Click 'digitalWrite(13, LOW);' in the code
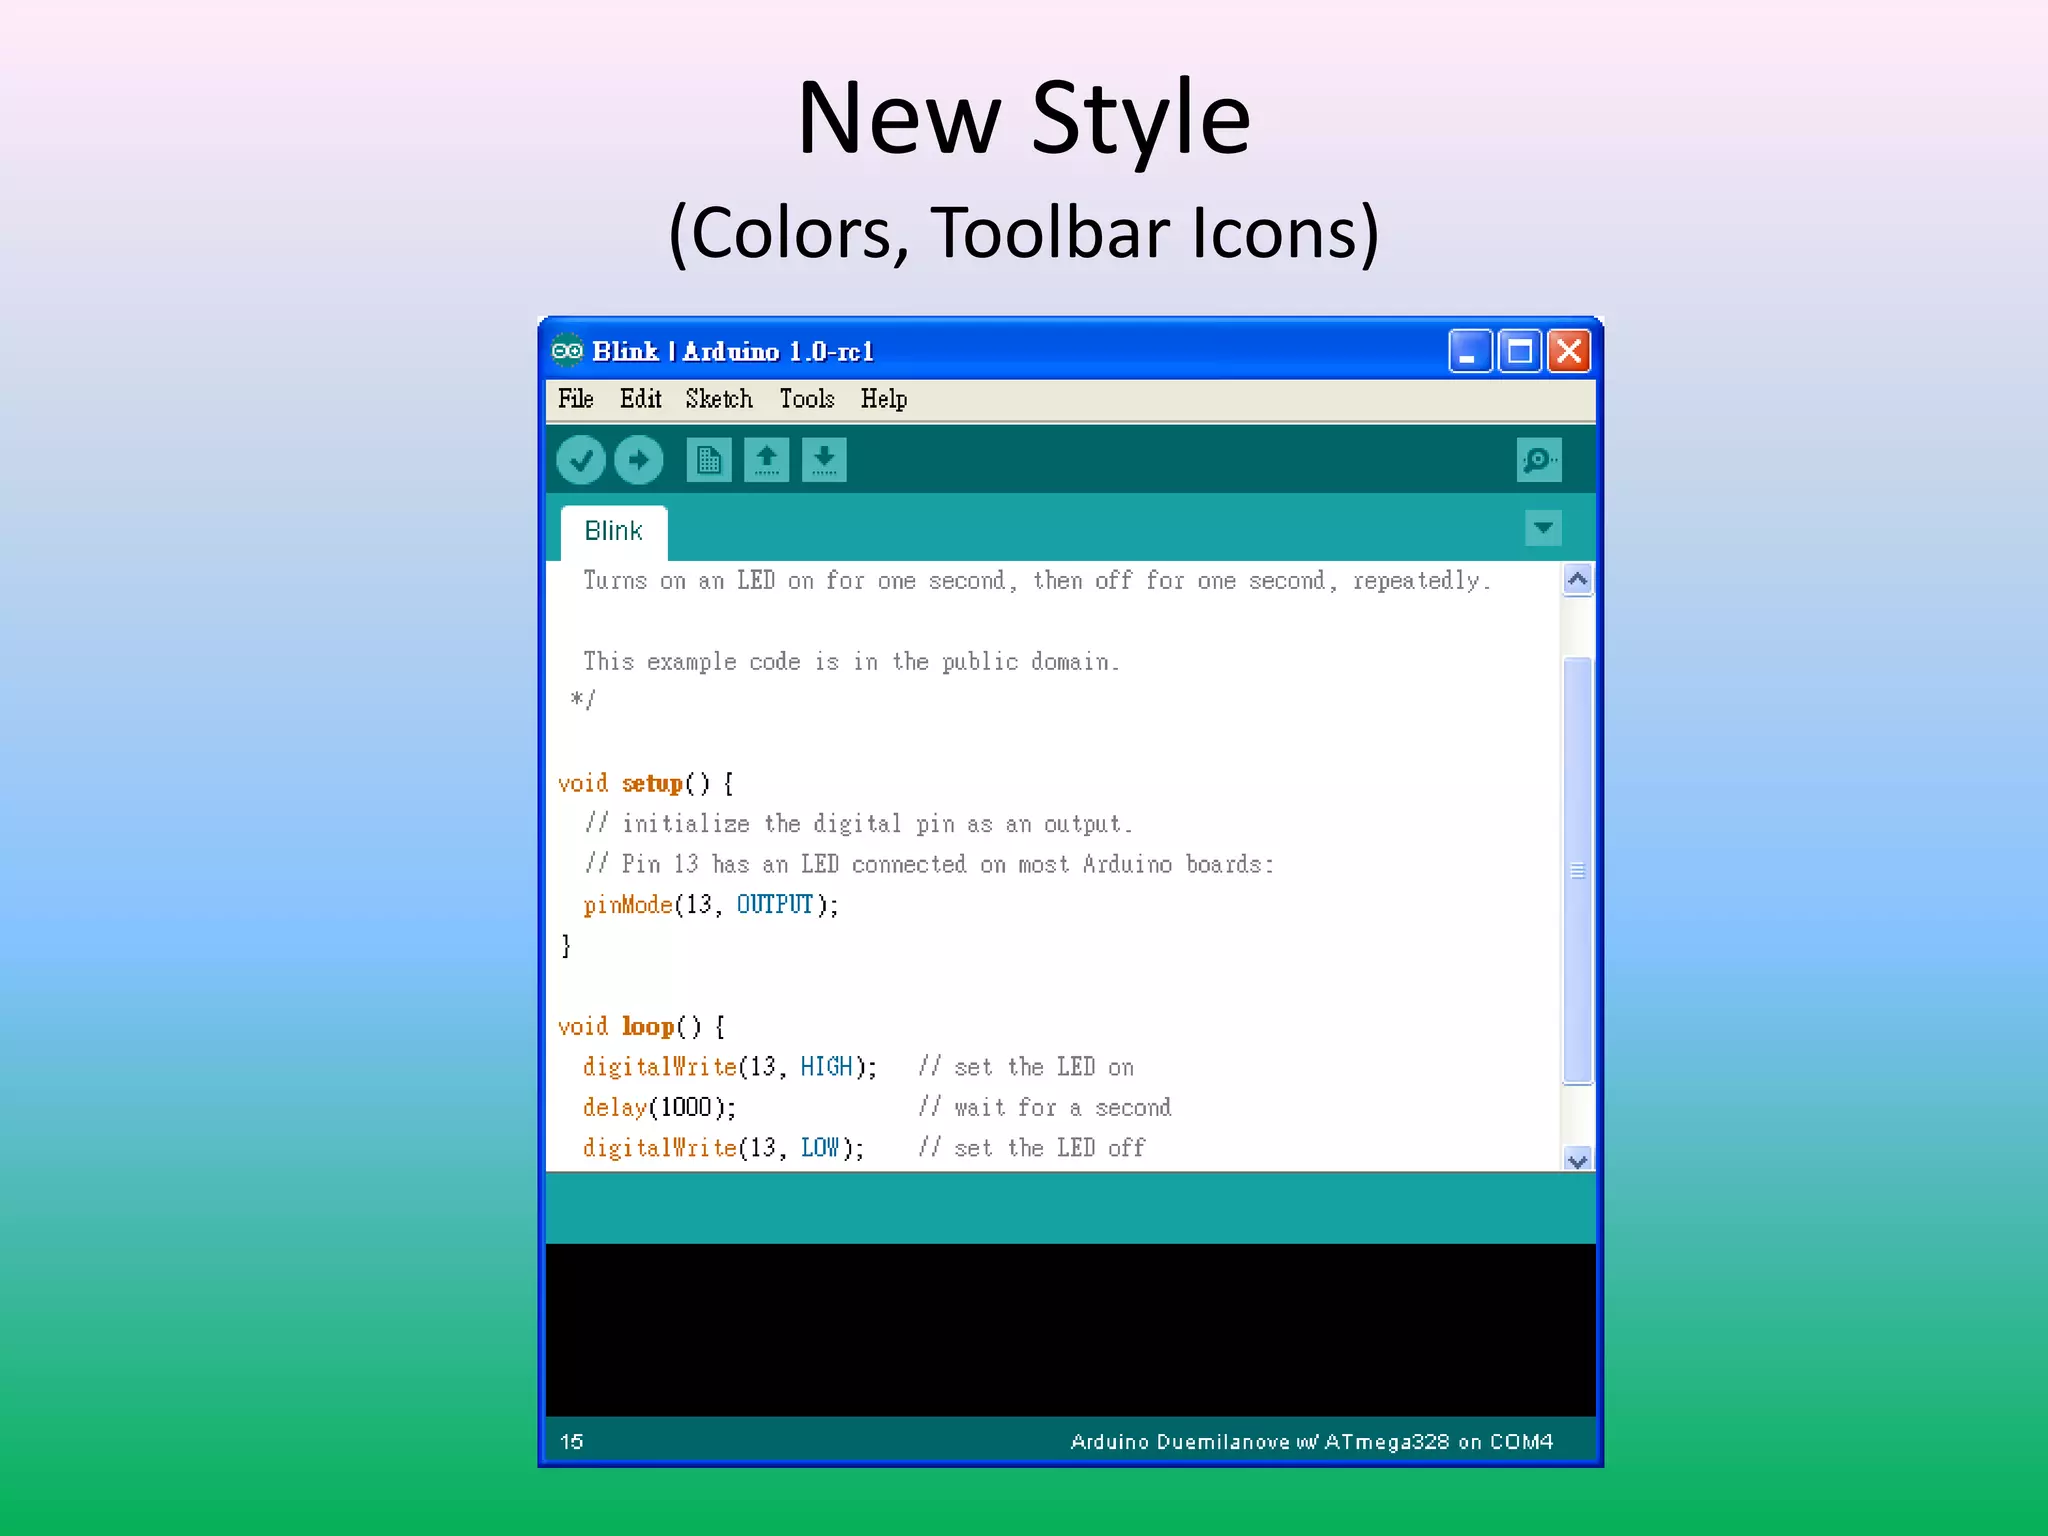 (x=724, y=1148)
